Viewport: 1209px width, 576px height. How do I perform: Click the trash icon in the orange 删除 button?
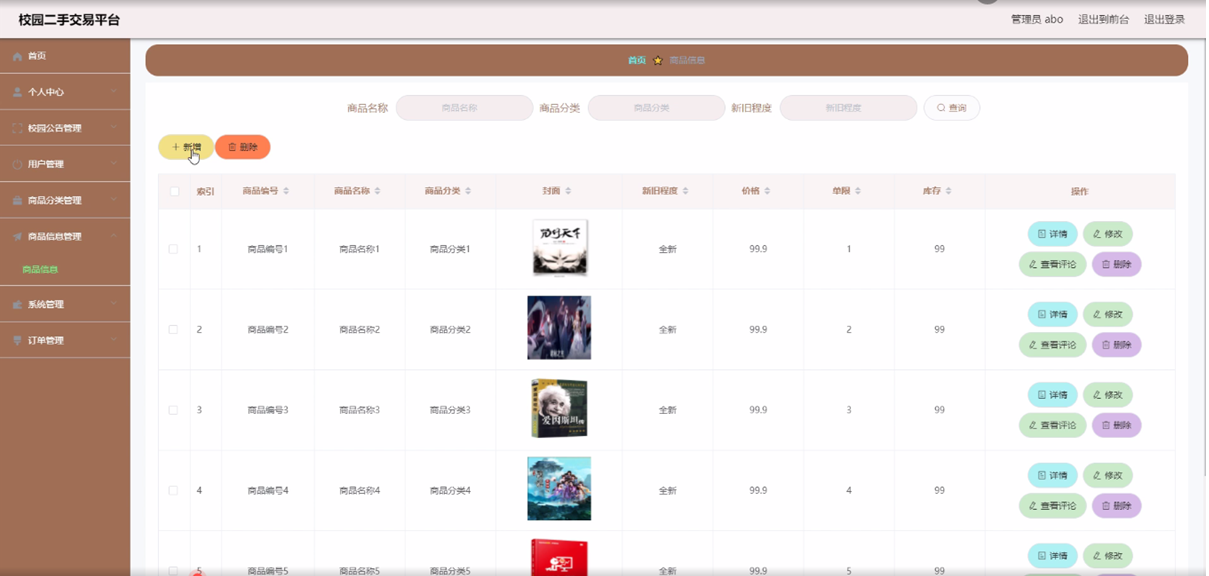pos(232,148)
